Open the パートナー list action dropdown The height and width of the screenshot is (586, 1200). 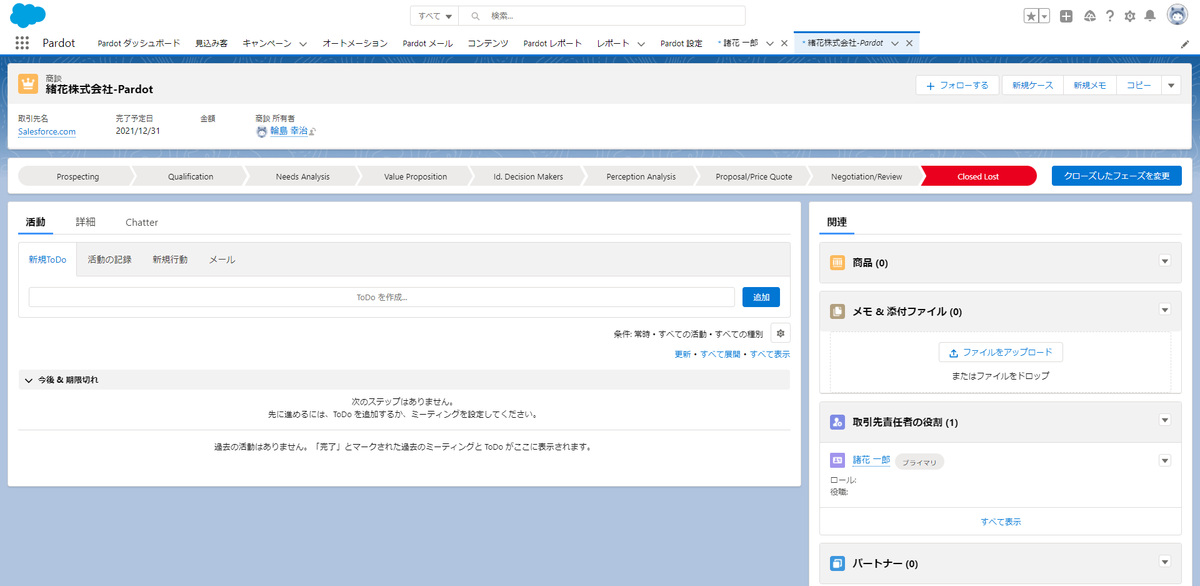[x=1164, y=563]
